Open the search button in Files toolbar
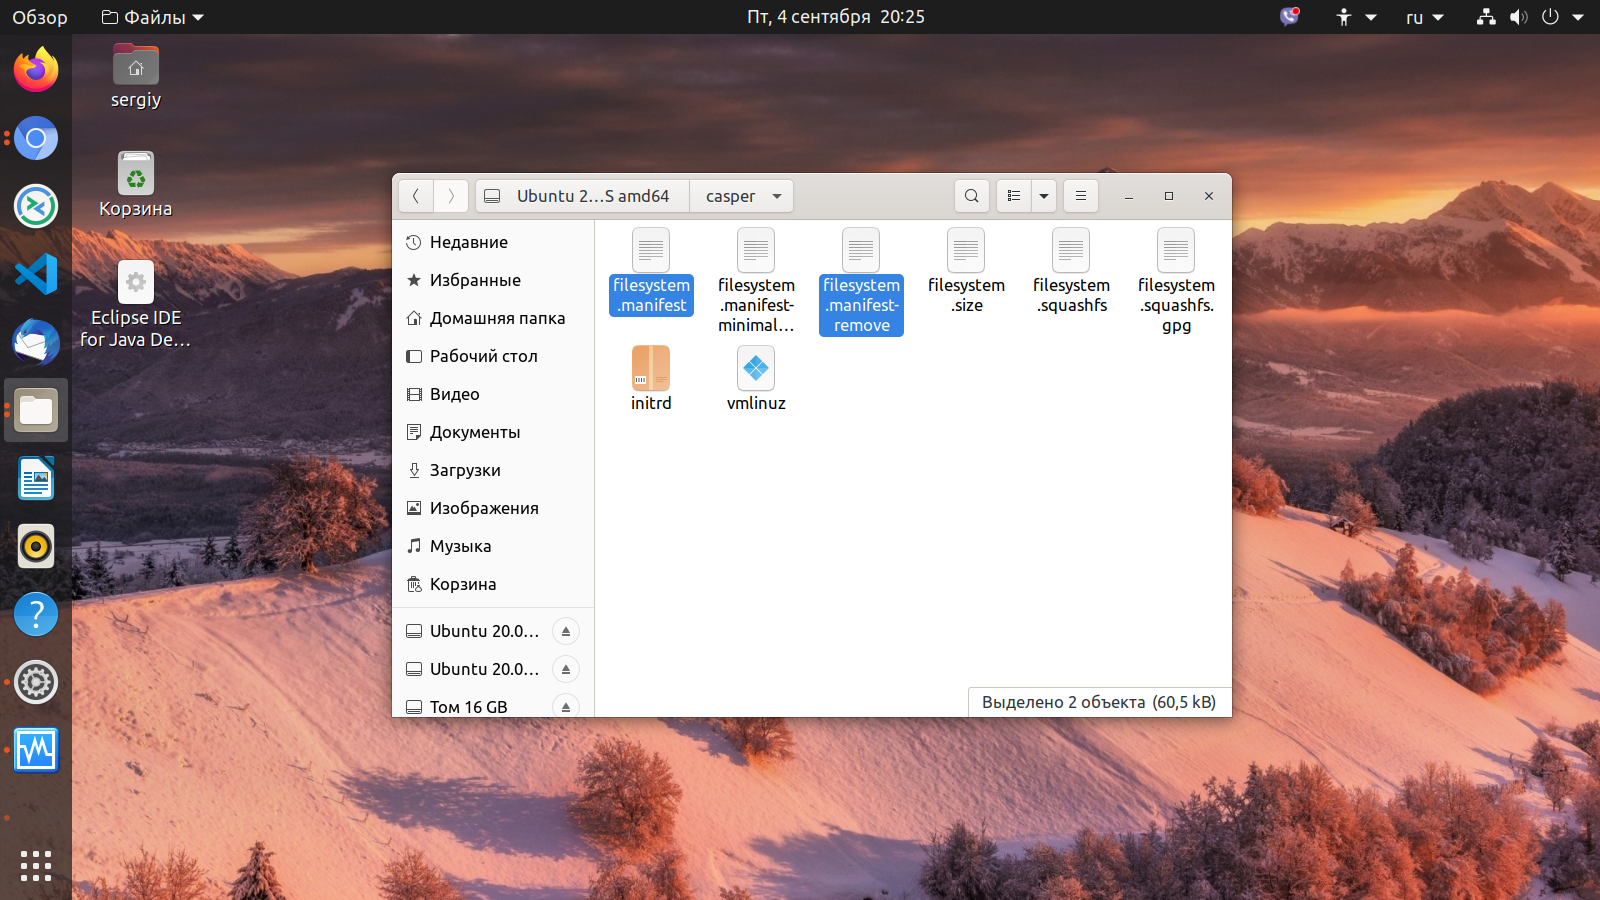Screen dimensions: 1600x900 point(971,196)
